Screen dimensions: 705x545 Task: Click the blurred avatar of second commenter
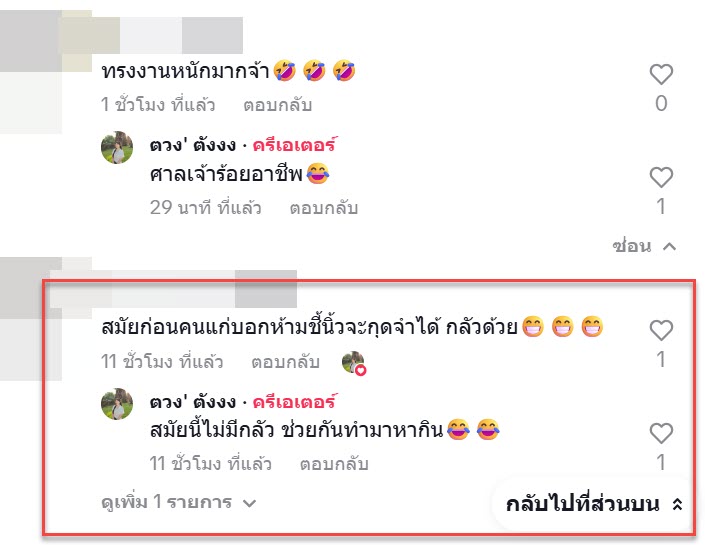tap(31, 319)
